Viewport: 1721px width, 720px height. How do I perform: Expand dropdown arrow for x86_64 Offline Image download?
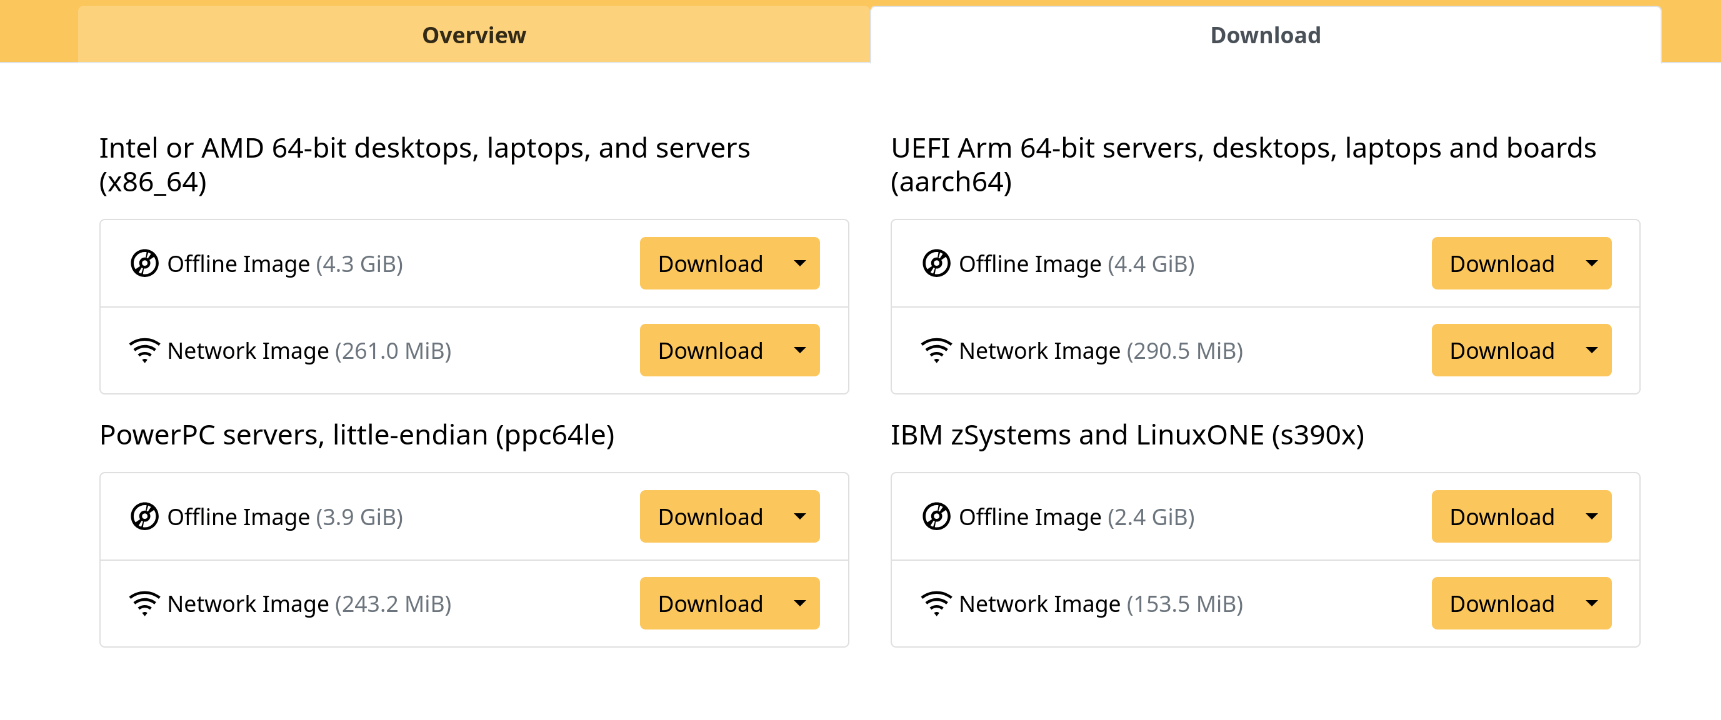point(800,263)
